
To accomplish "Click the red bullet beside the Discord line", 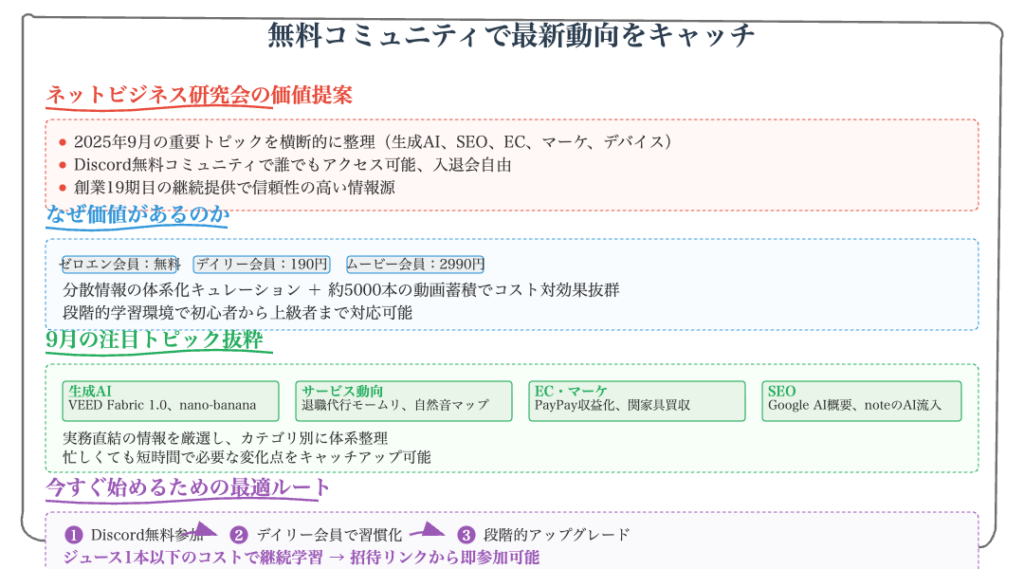I will point(63,165).
